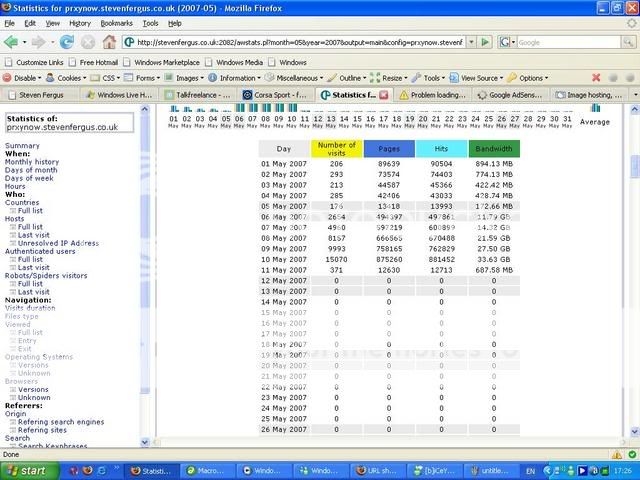This screenshot has height=480, width=640.
Task: Click the green Go arrow beside address bar
Action: [484, 42]
